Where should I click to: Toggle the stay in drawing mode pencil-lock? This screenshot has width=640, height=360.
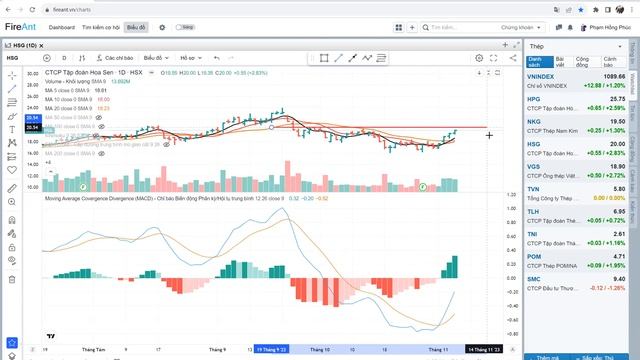[x=12, y=234]
